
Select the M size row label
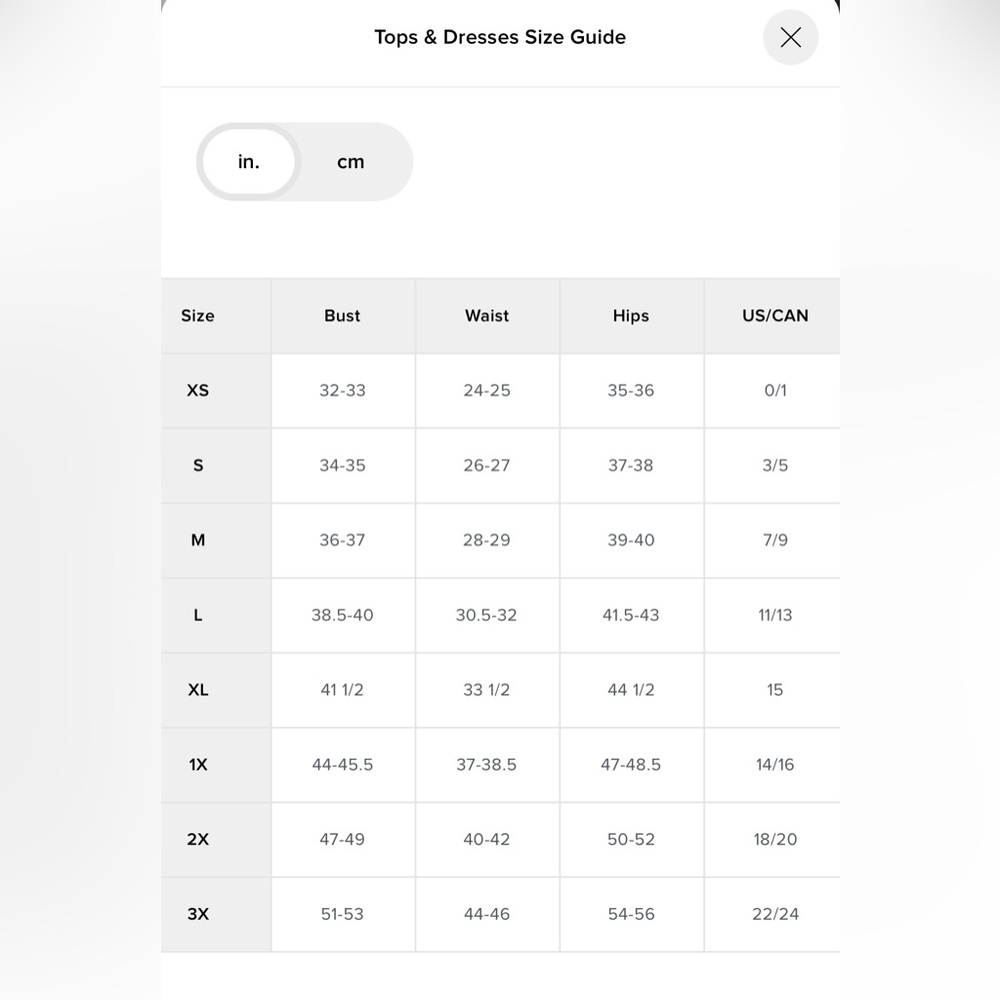coord(198,540)
